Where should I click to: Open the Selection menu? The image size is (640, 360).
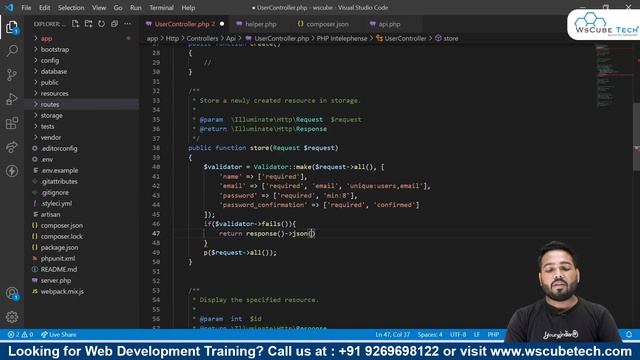click(x=71, y=8)
